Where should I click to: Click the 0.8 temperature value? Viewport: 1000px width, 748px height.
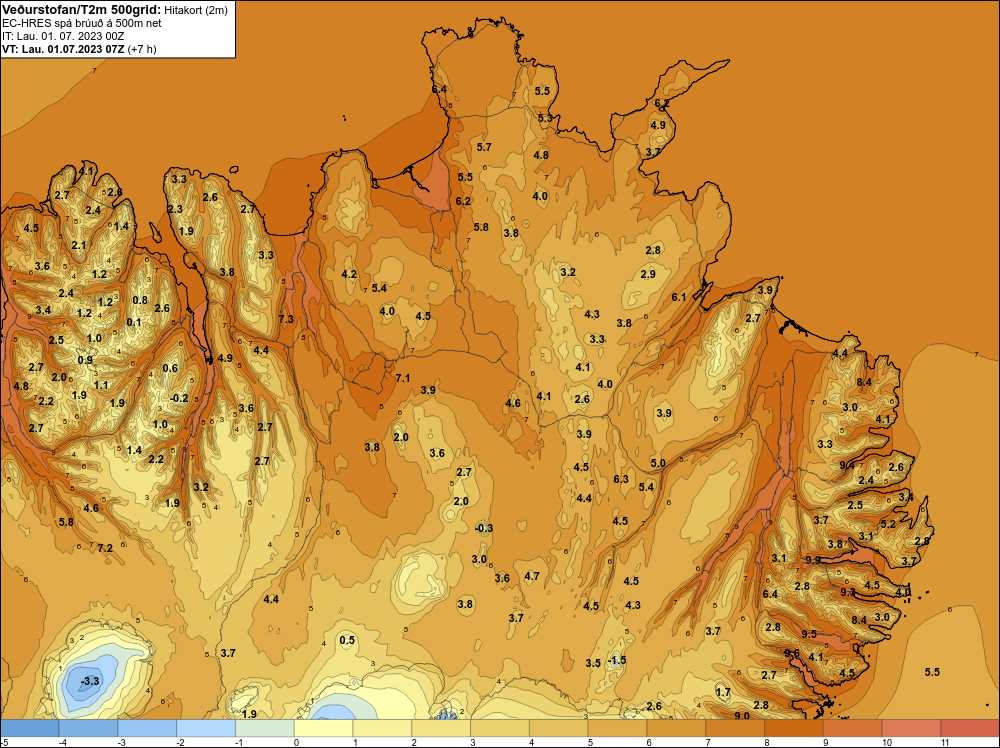pos(140,300)
